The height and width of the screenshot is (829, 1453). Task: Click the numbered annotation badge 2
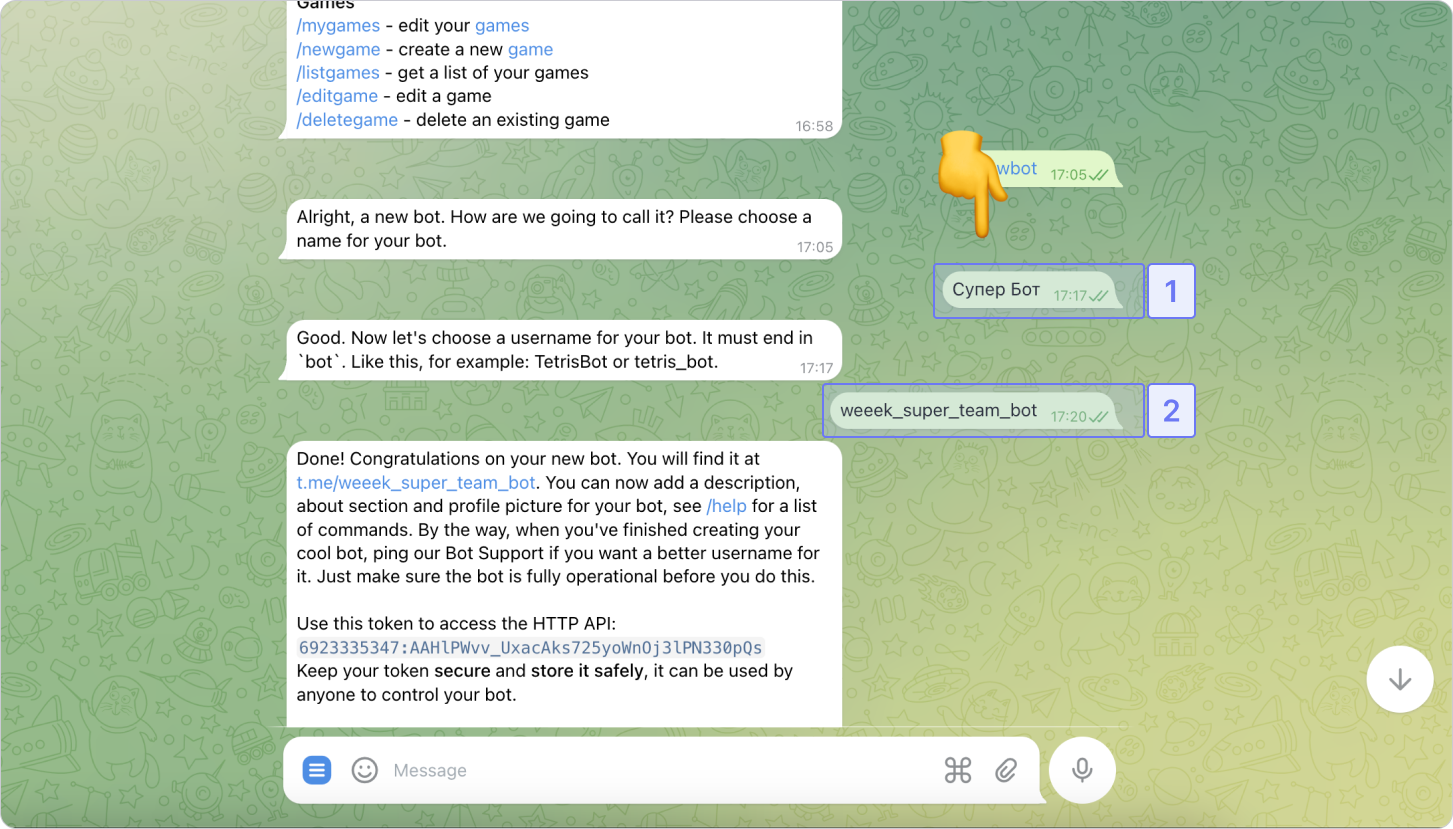(x=1171, y=411)
